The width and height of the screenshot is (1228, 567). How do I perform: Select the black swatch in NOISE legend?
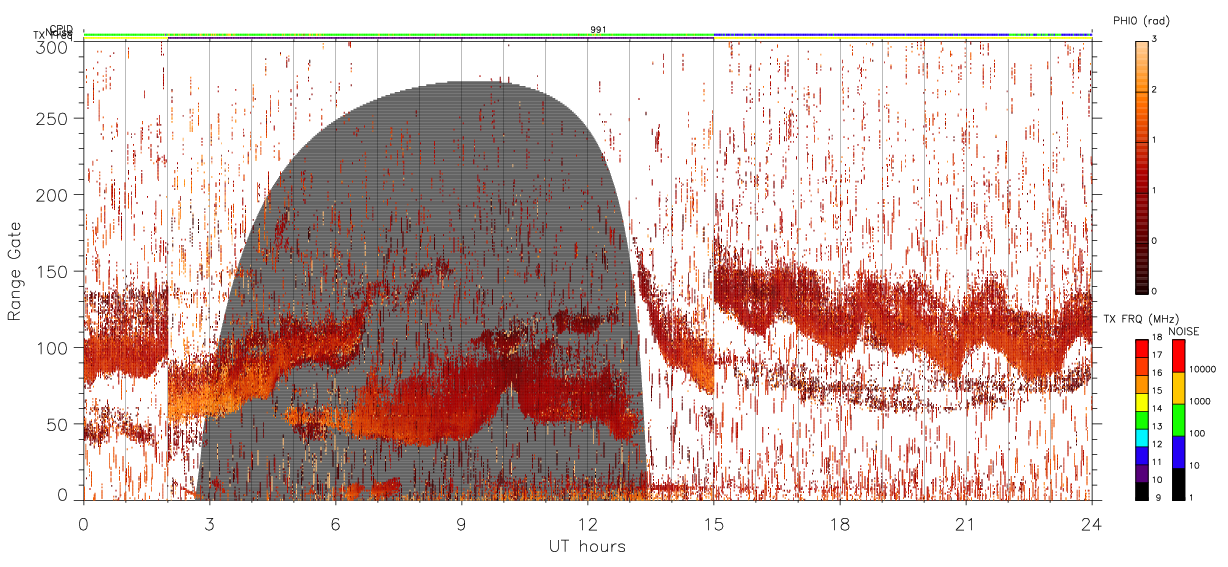click(x=1177, y=484)
